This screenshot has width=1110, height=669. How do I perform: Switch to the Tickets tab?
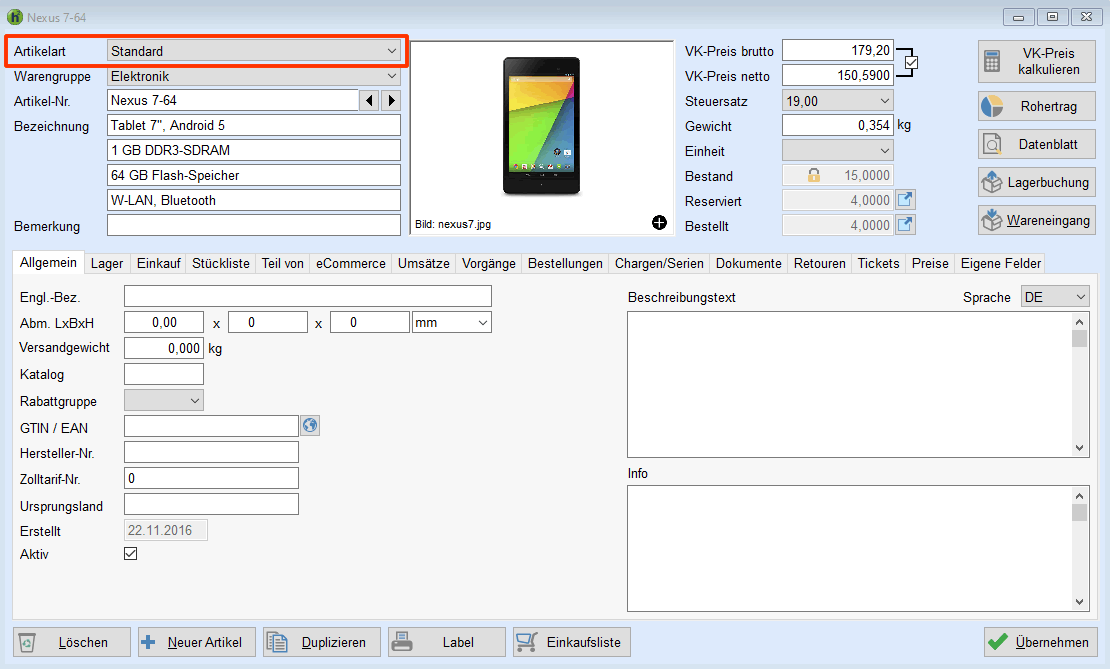(879, 263)
